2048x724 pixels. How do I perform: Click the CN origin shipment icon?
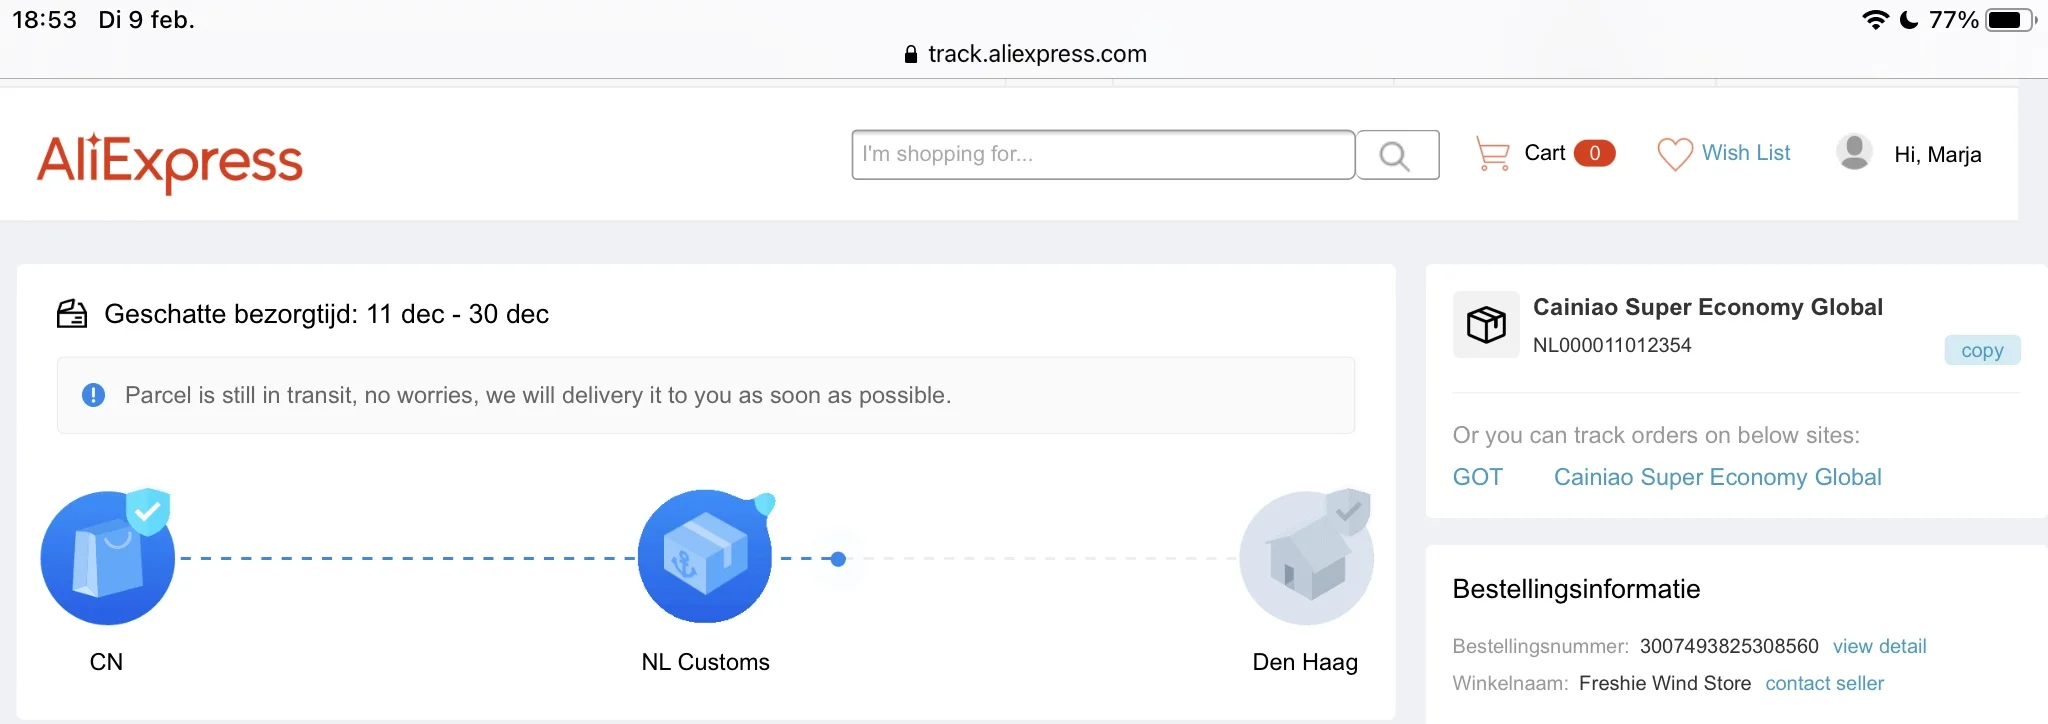click(x=108, y=557)
